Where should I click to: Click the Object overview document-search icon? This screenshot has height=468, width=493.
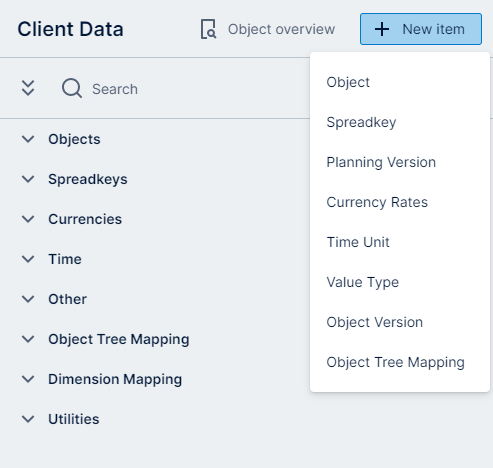(208, 29)
